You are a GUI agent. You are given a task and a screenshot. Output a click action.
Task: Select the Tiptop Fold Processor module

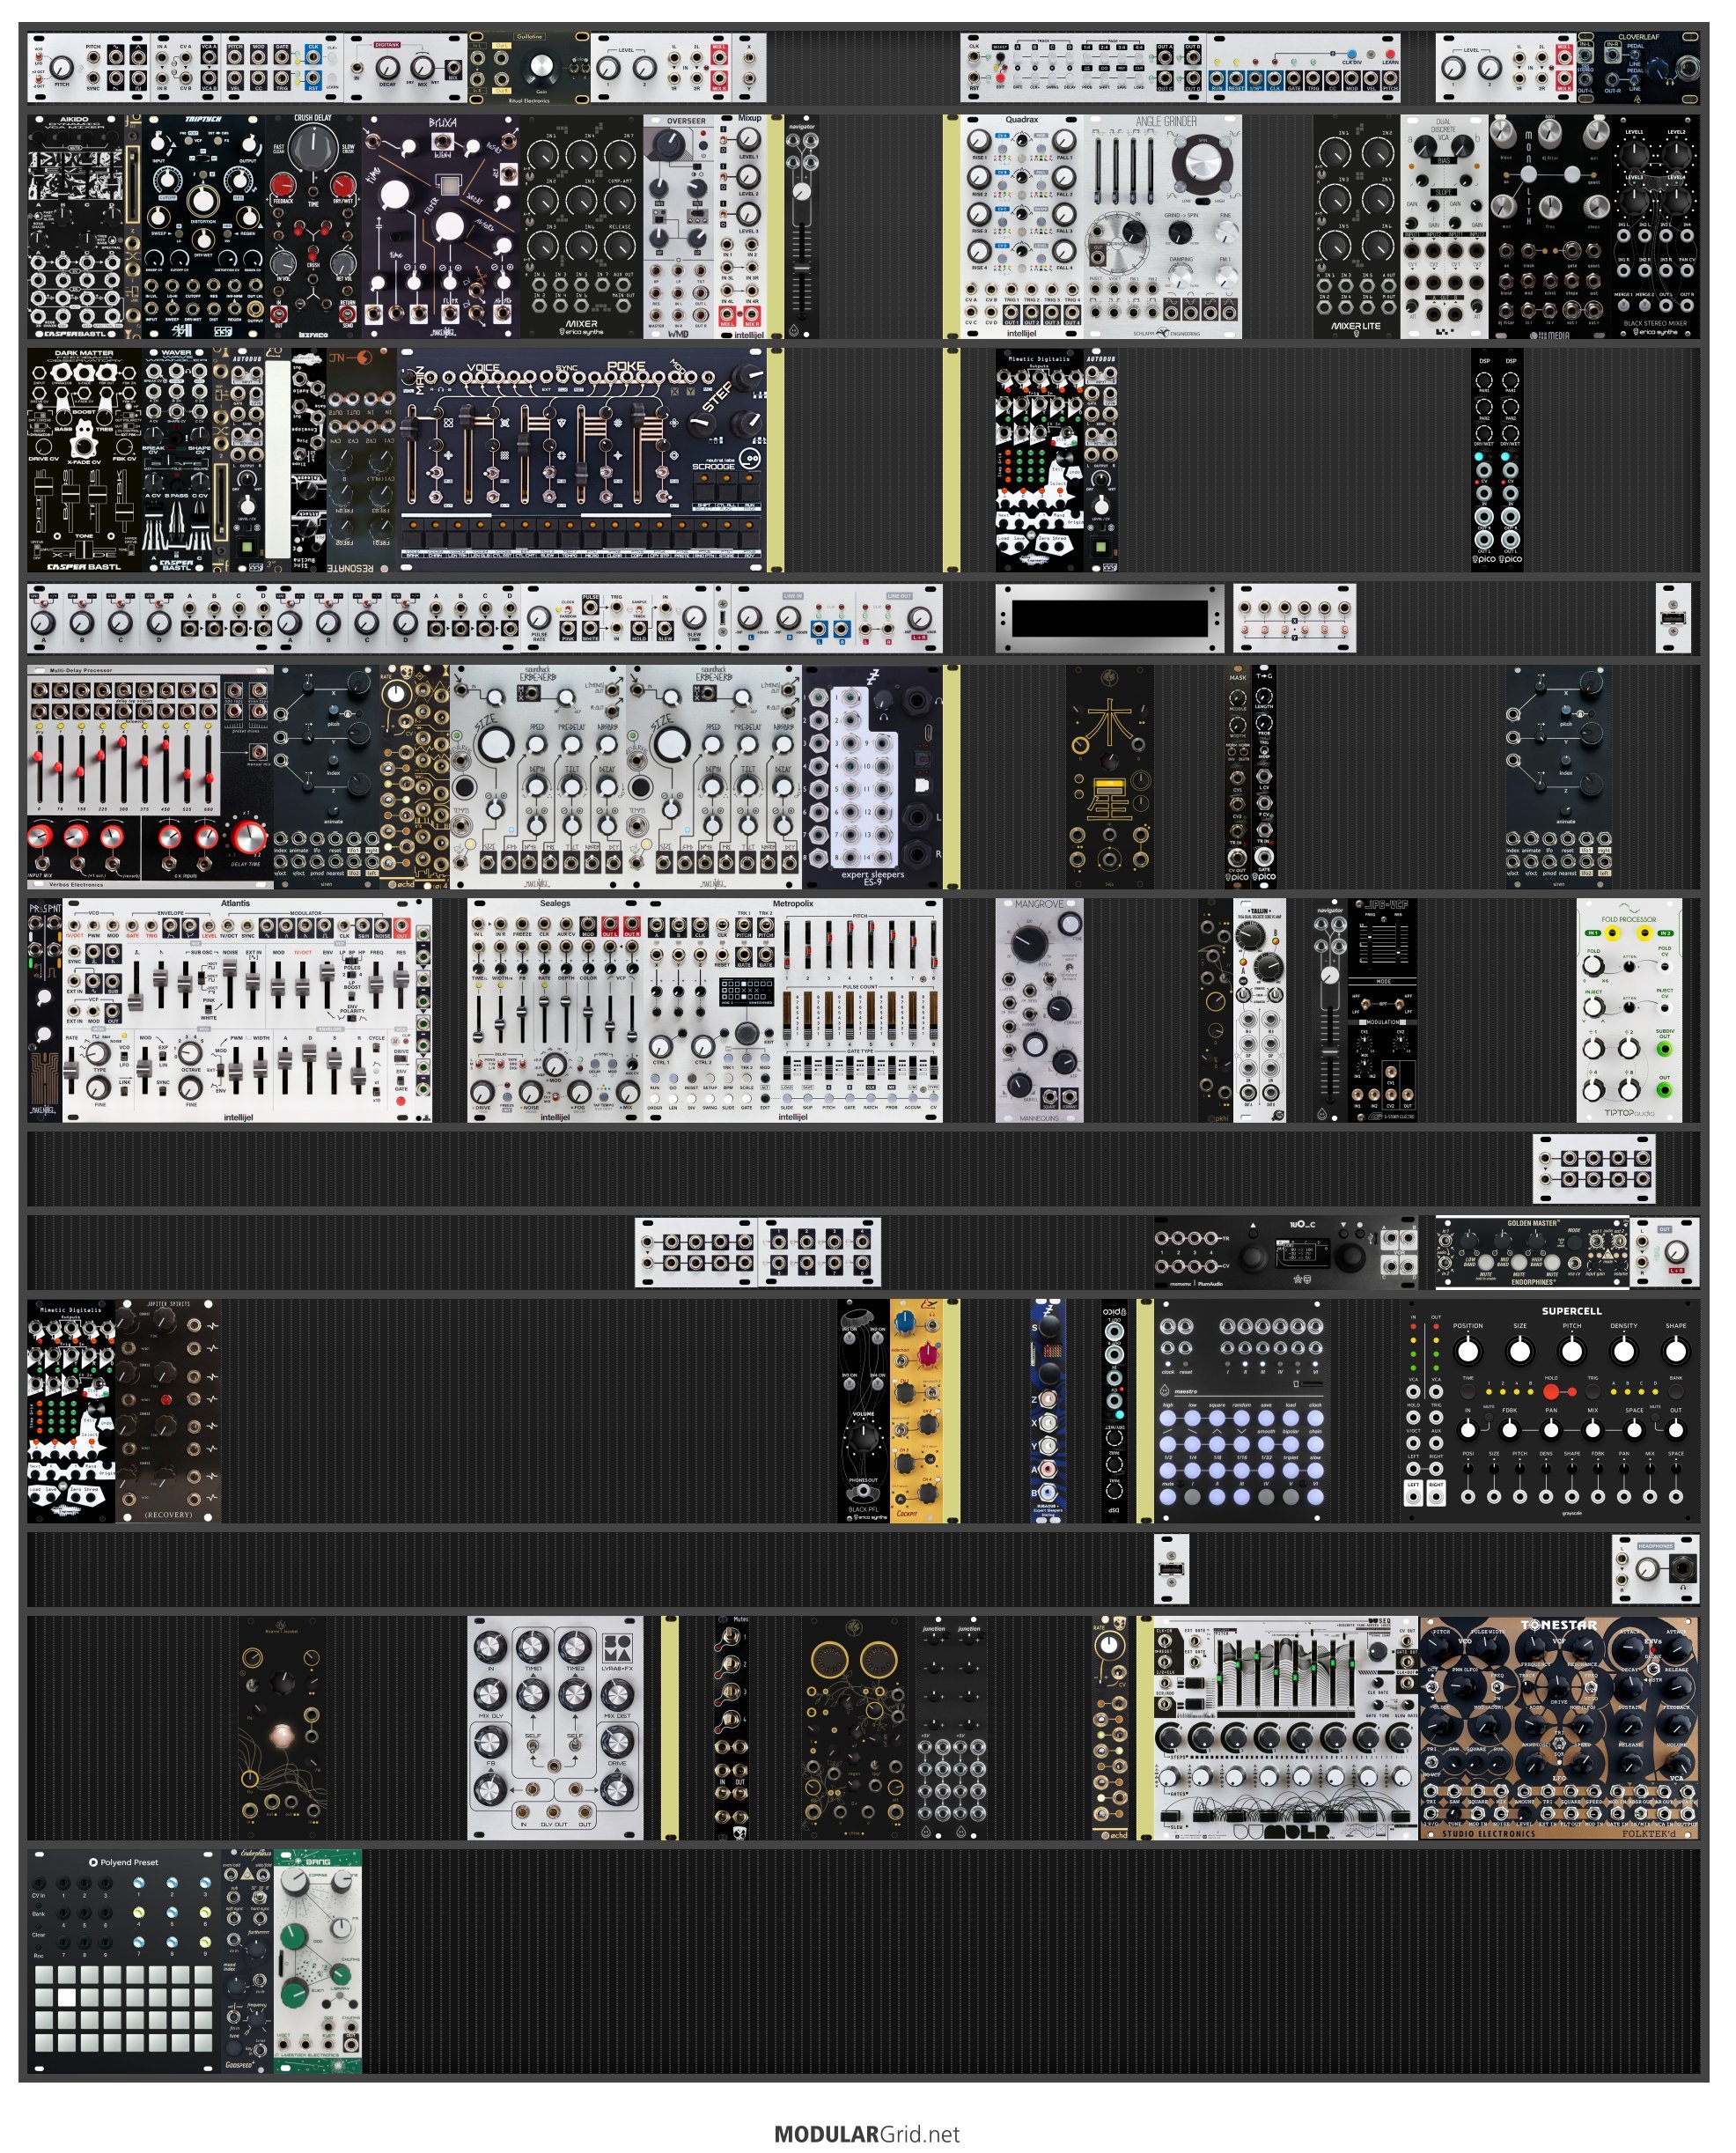point(1629,1010)
